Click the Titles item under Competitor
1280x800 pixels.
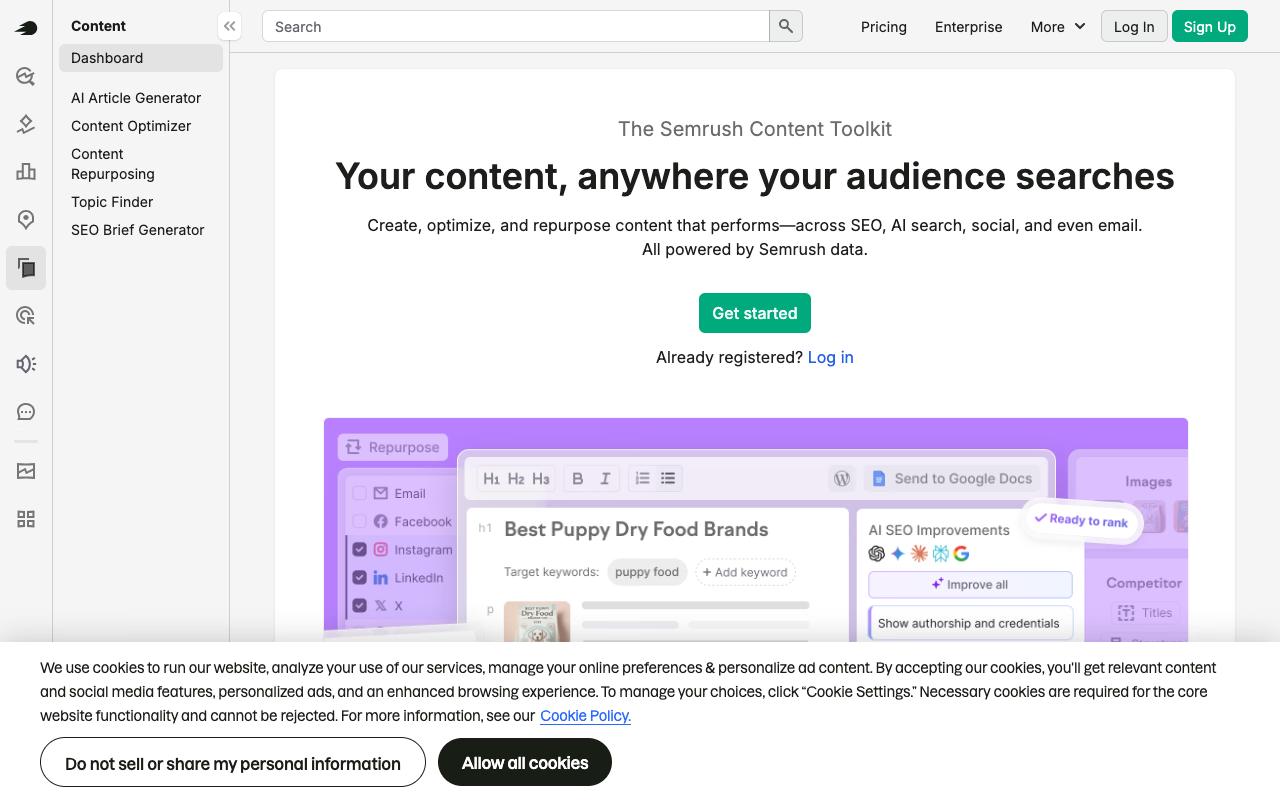pyautogui.click(x=1145, y=613)
